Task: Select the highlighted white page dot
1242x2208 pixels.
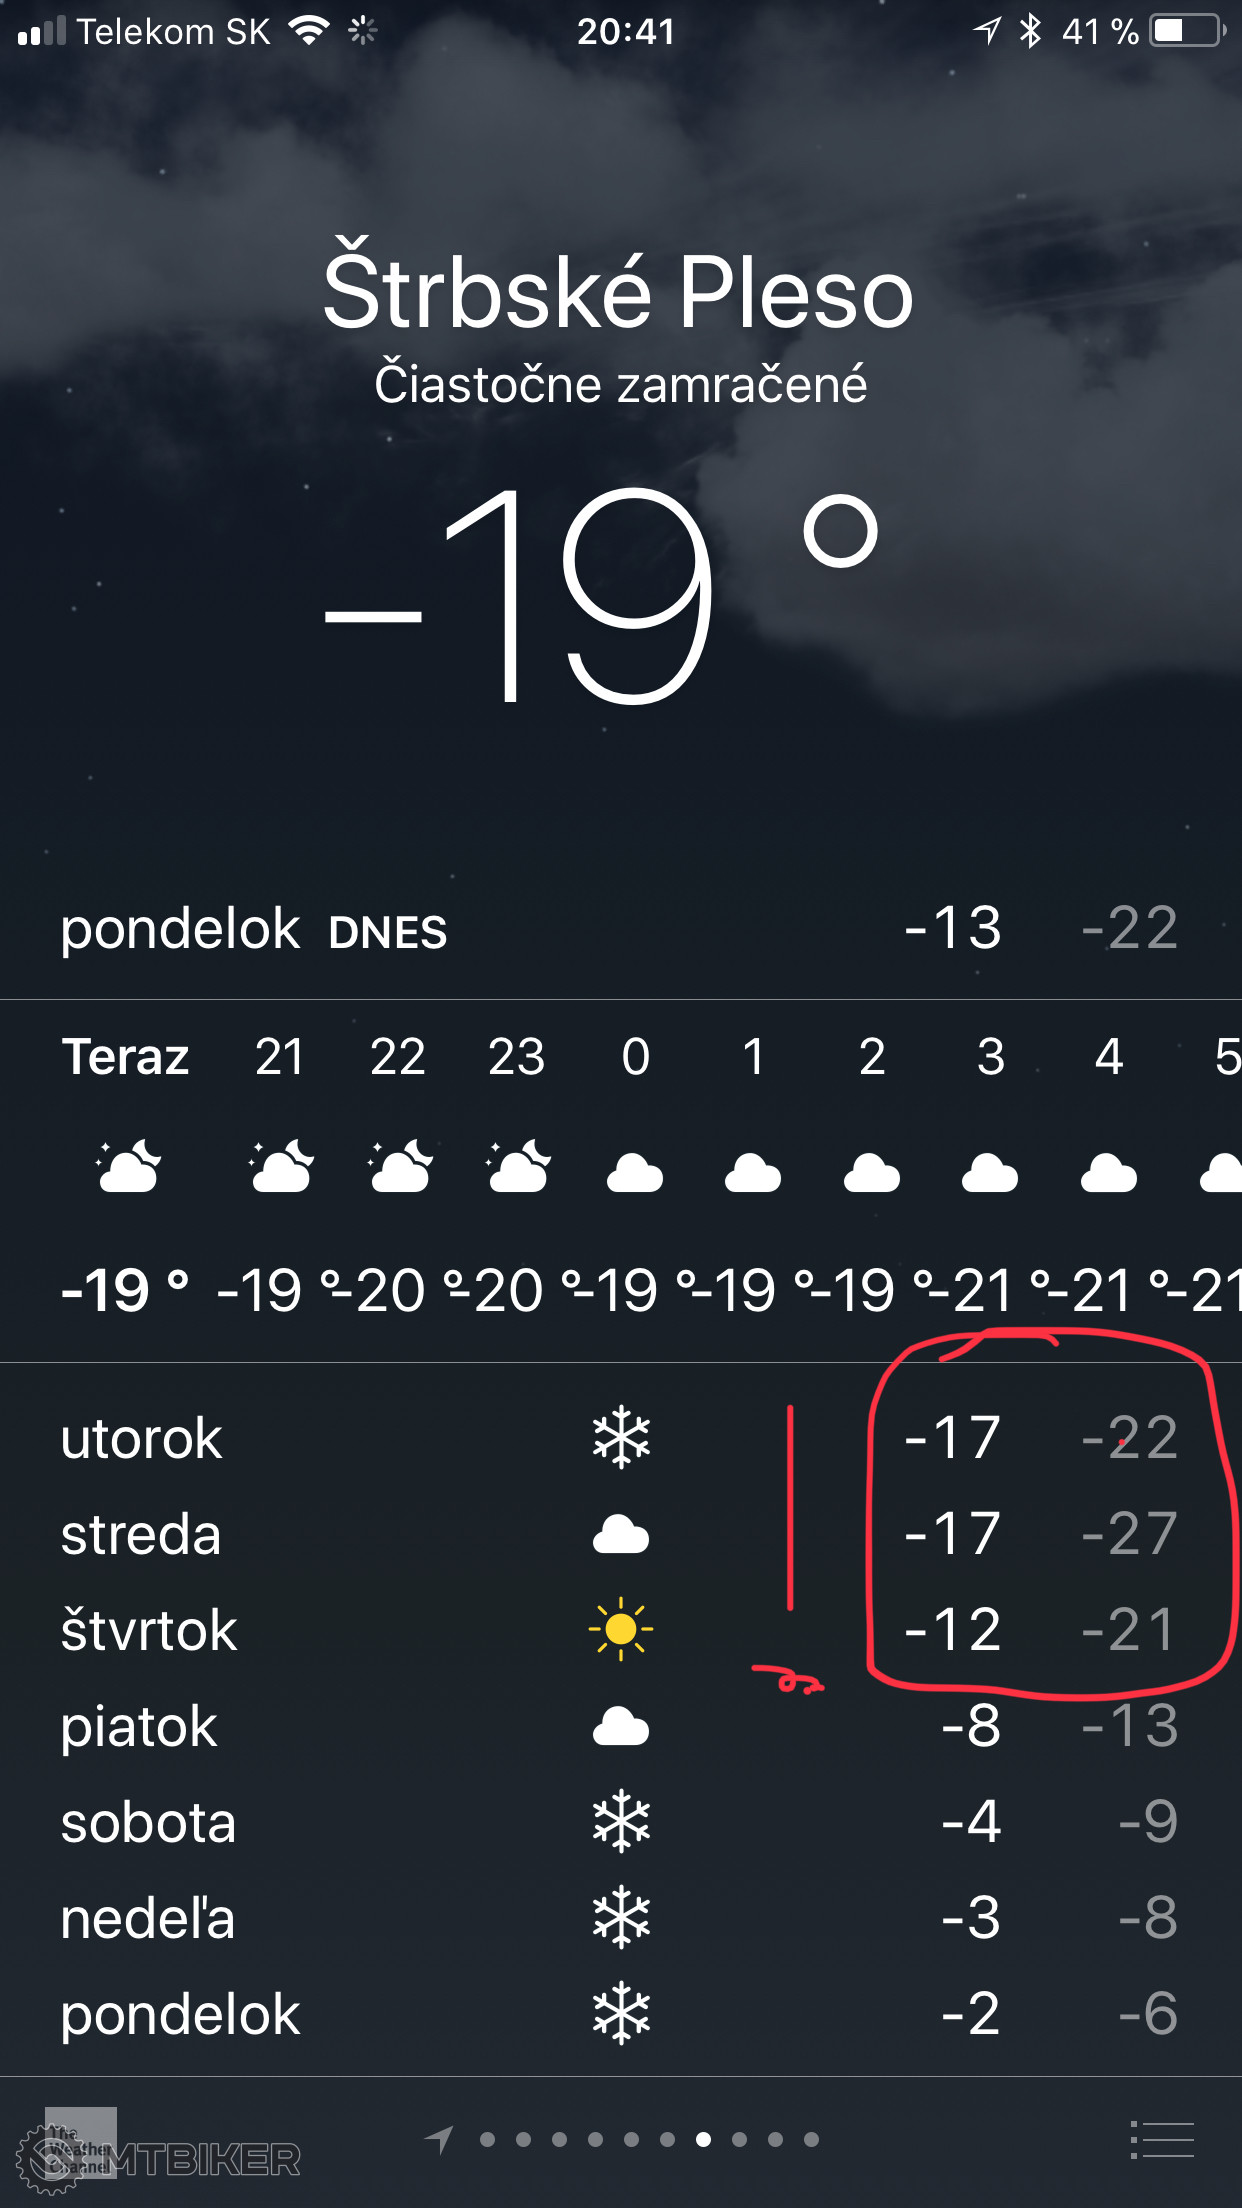Action: coord(703,2139)
